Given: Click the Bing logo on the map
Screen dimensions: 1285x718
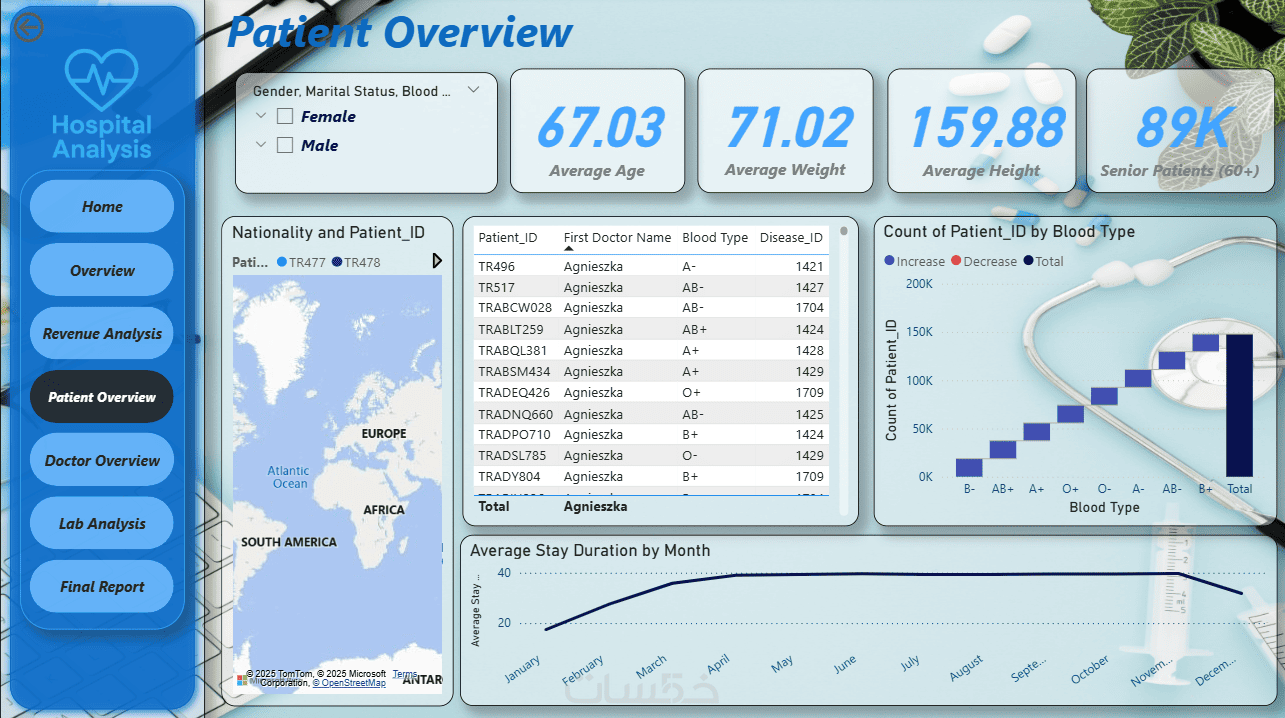Looking at the screenshot, I should [242, 680].
